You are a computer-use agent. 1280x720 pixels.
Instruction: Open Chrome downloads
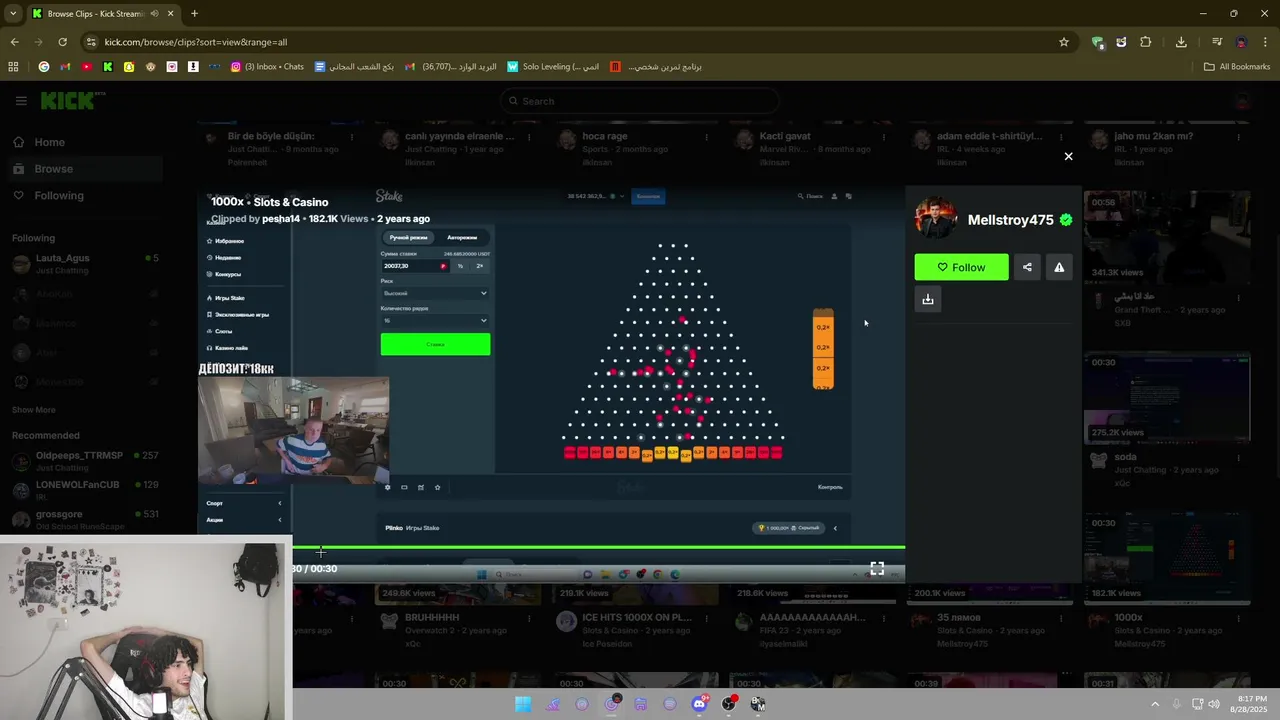1181,42
